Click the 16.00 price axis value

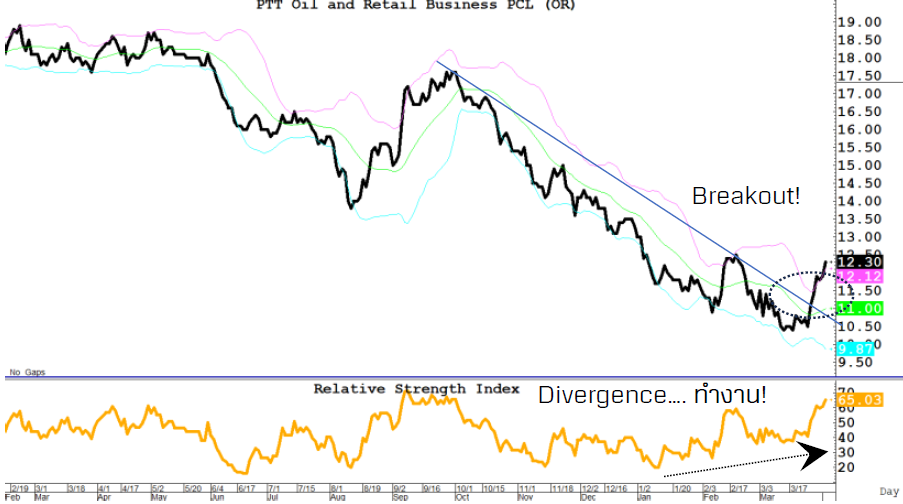click(859, 130)
